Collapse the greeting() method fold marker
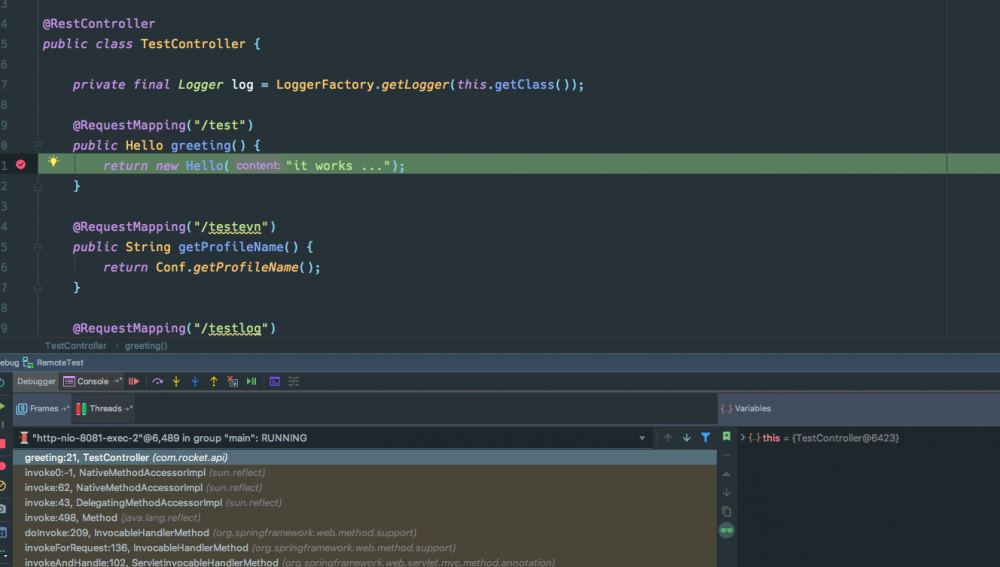 [37, 146]
